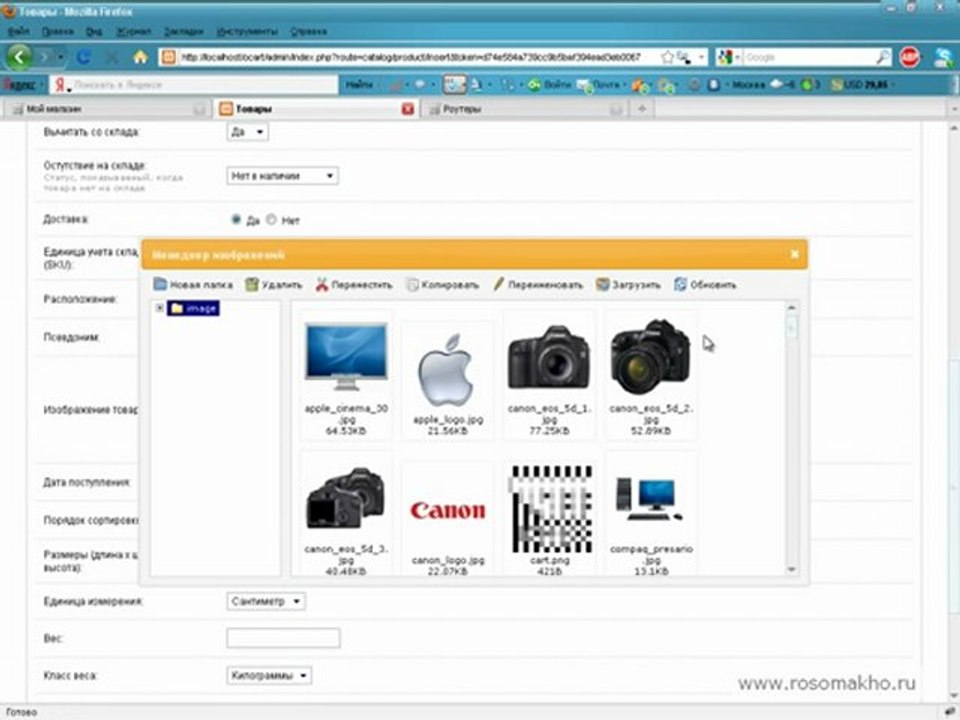Viewport: 960px width, 720px height.
Task: Click the Удалить delete tool
Action: (x=274, y=285)
